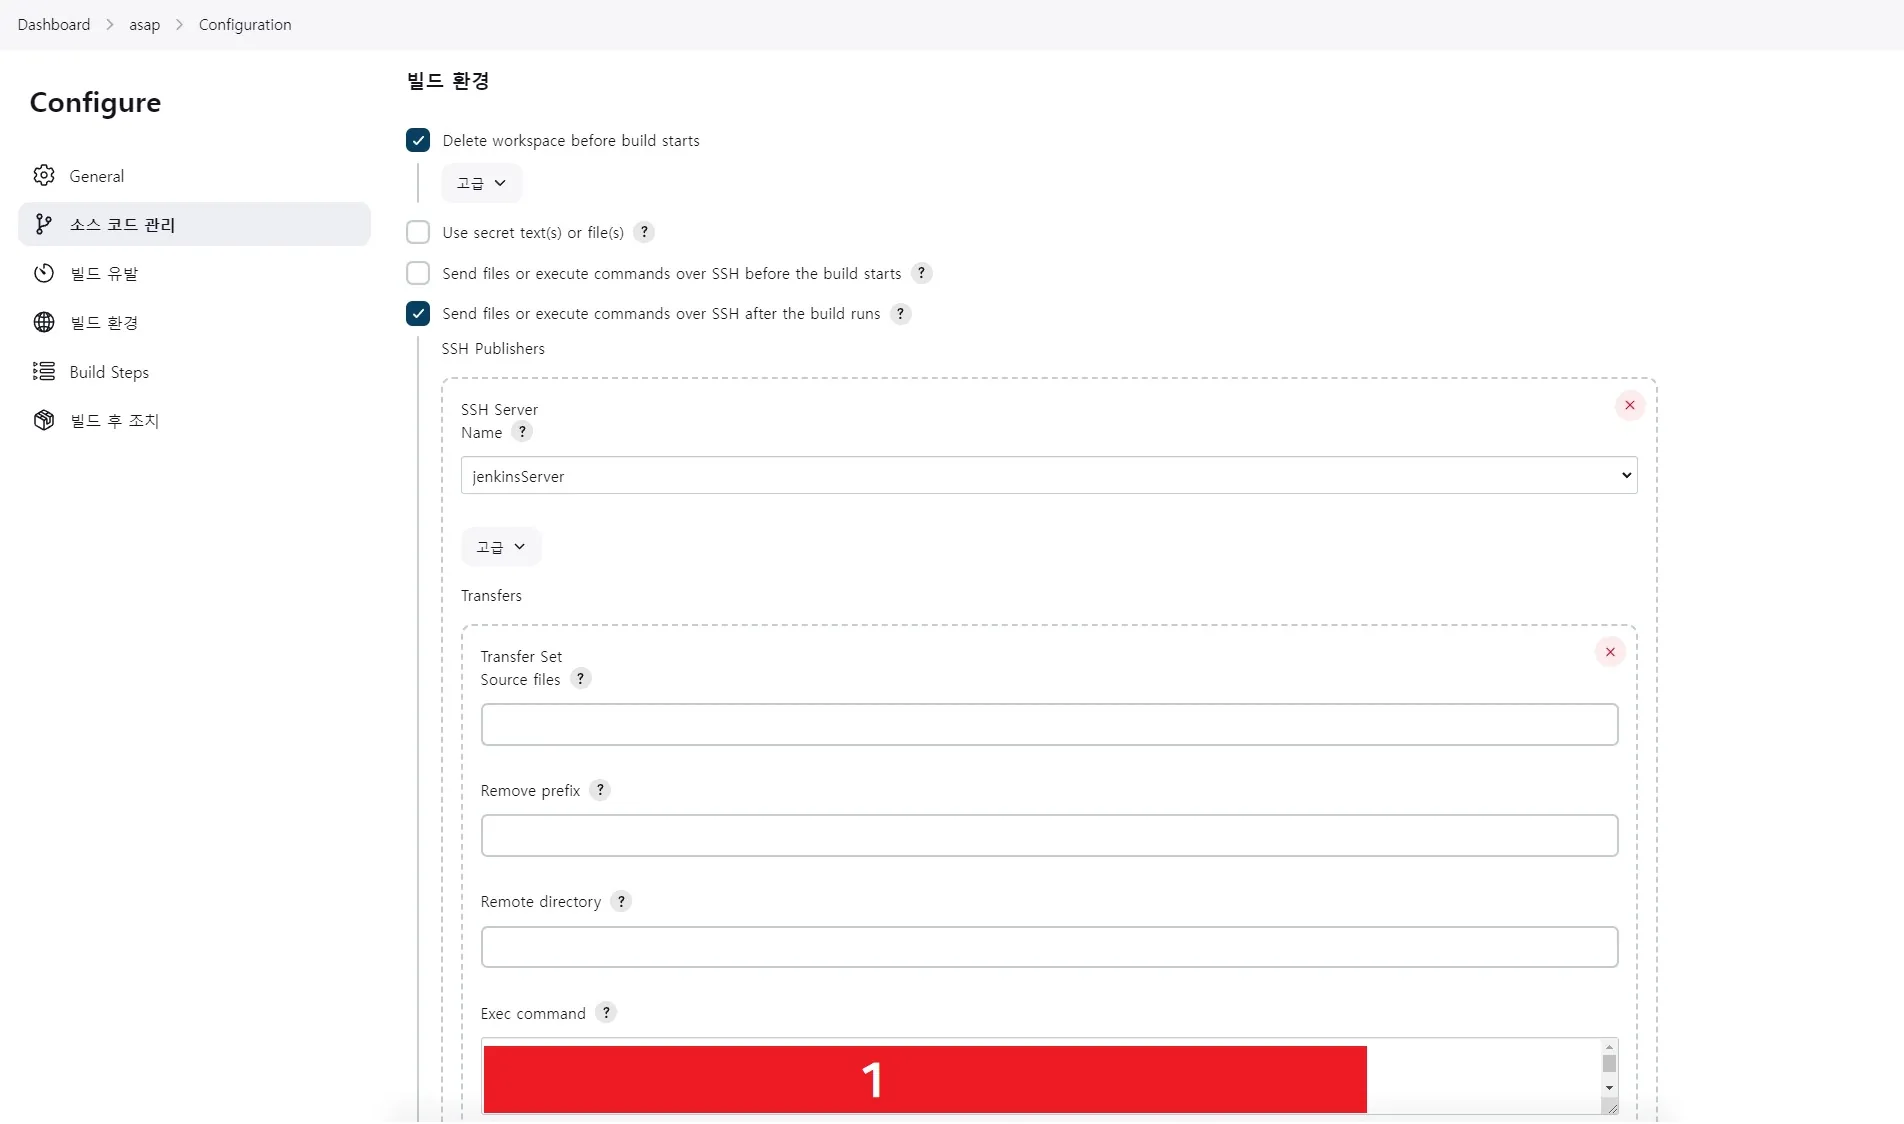The width and height of the screenshot is (1904, 1124).
Task: Click the build triggers clock icon
Action: click(43, 273)
